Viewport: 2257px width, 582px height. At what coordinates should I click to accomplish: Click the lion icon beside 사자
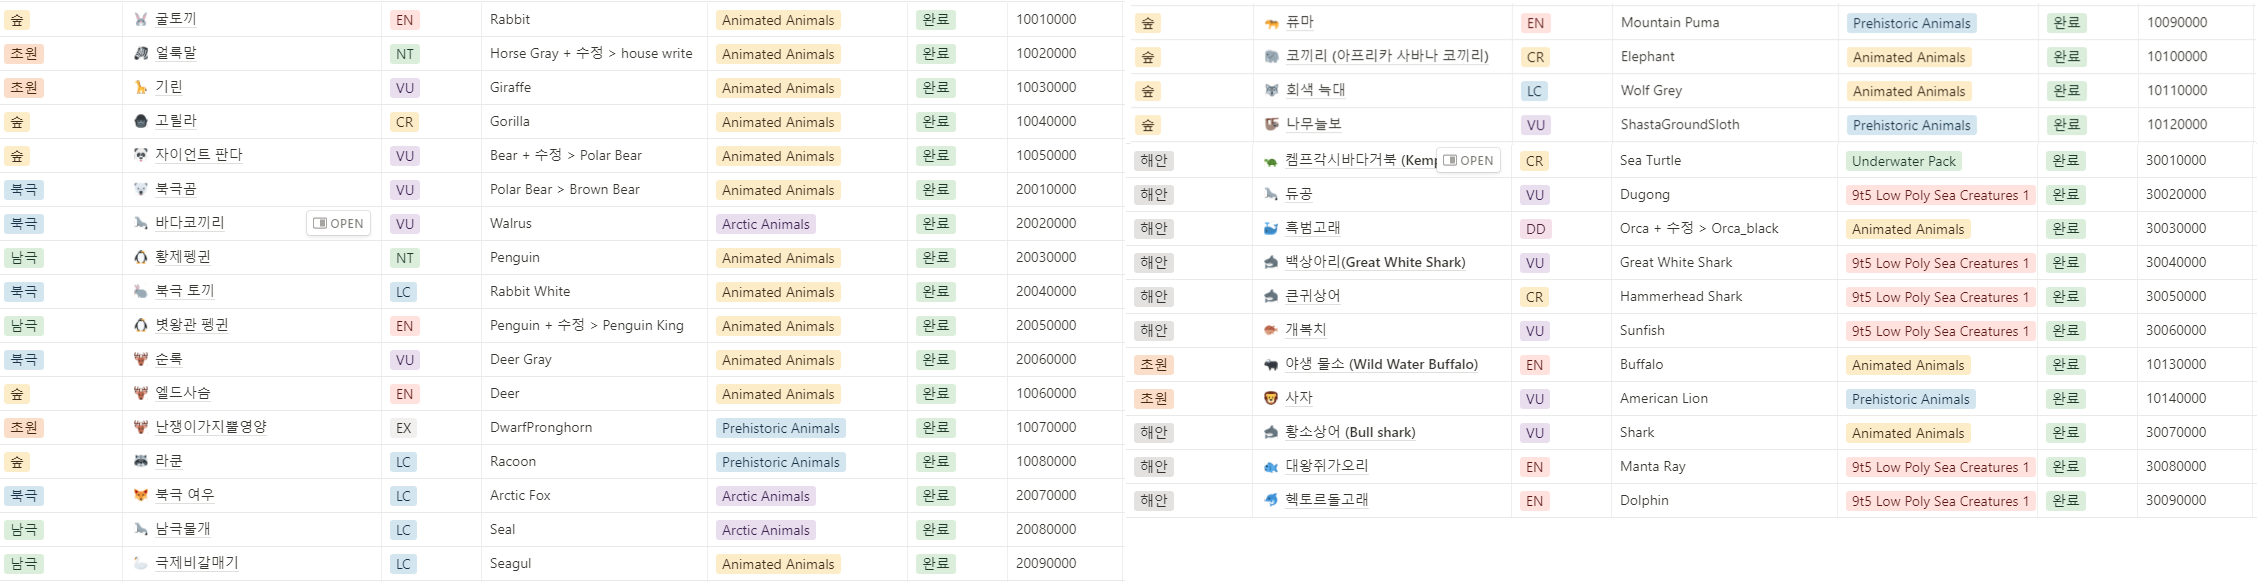coord(1271,398)
